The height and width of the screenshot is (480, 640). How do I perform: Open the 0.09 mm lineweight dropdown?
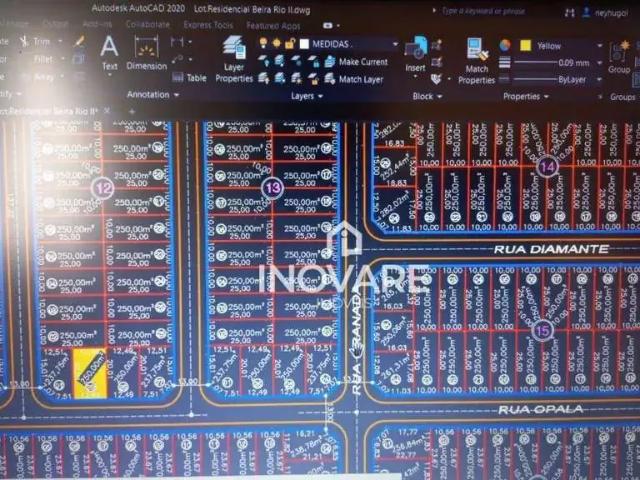pos(600,63)
